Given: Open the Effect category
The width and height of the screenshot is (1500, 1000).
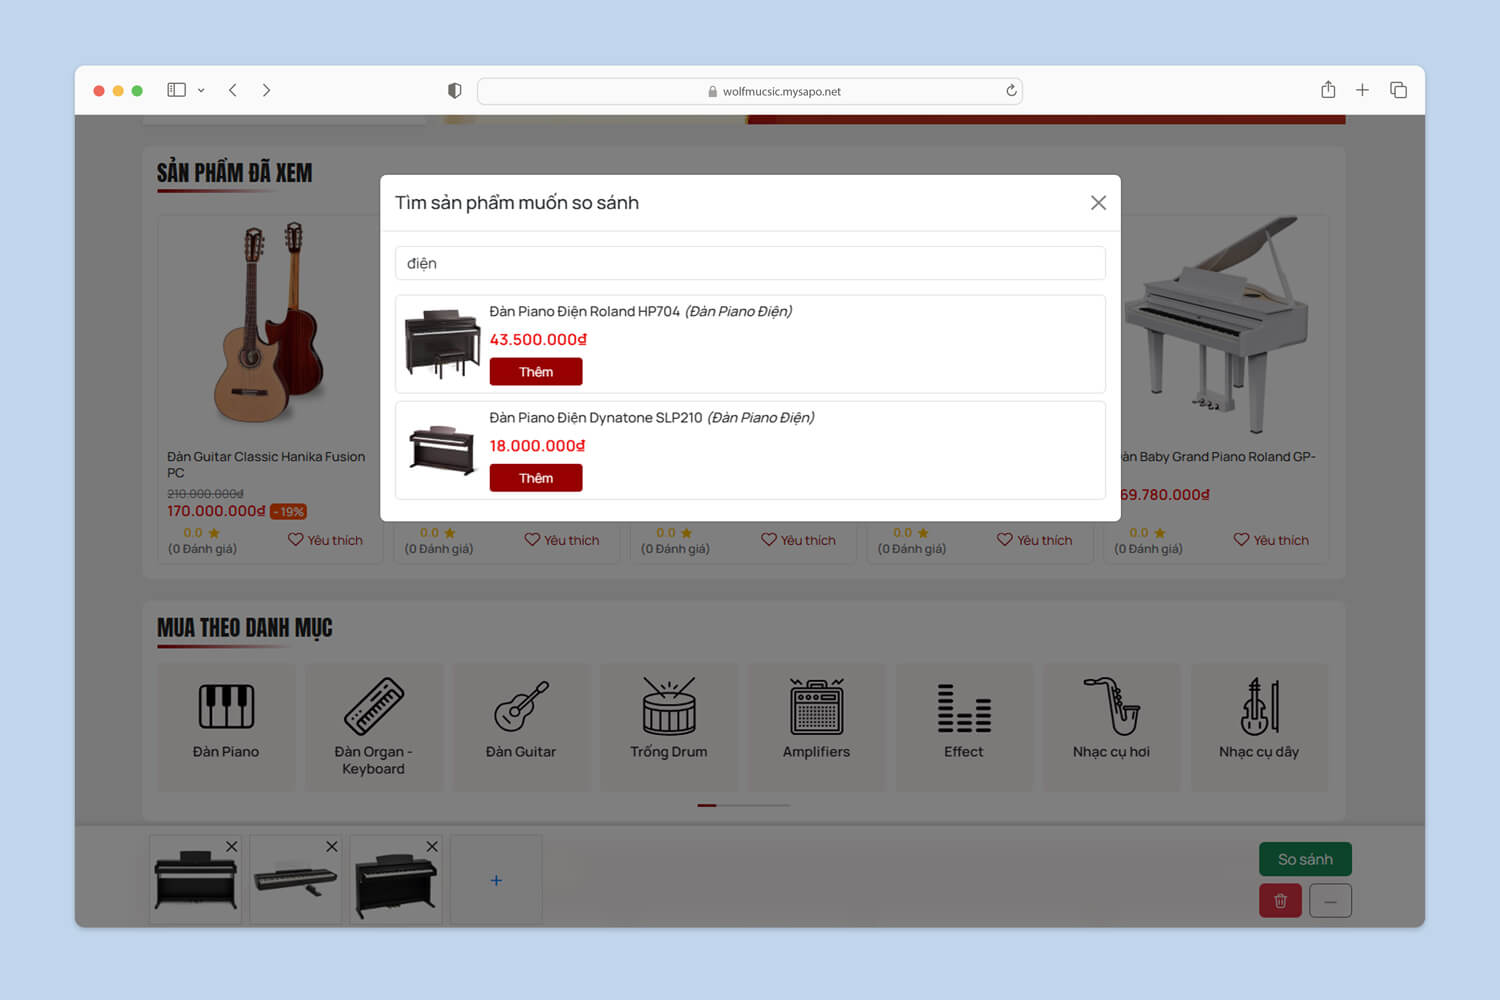Looking at the screenshot, I should tap(964, 727).
